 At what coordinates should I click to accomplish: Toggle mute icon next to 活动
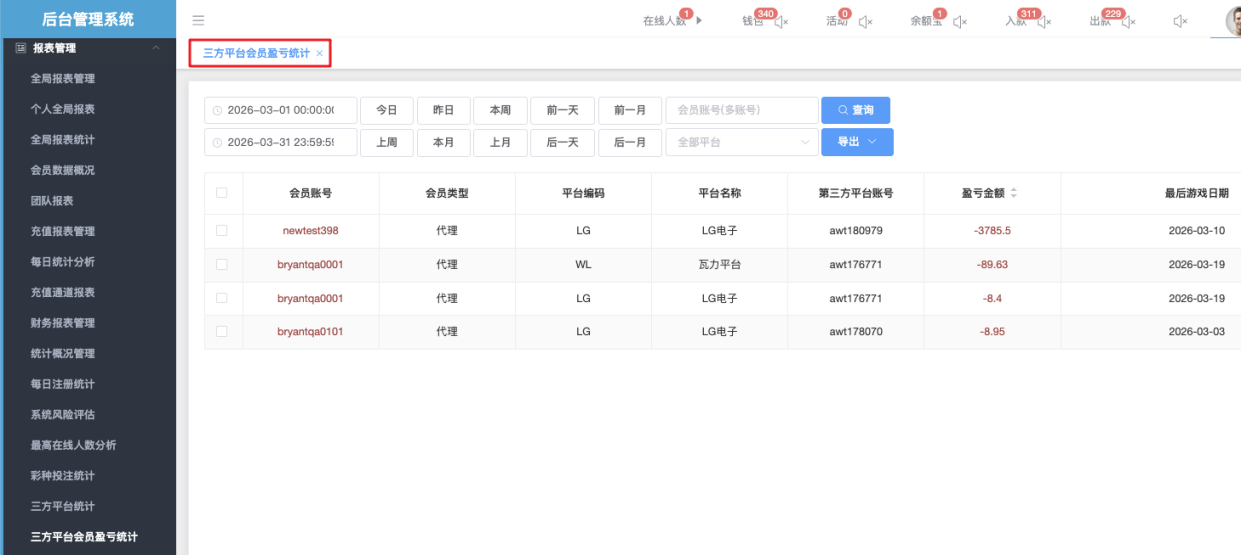[x=865, y=22]
